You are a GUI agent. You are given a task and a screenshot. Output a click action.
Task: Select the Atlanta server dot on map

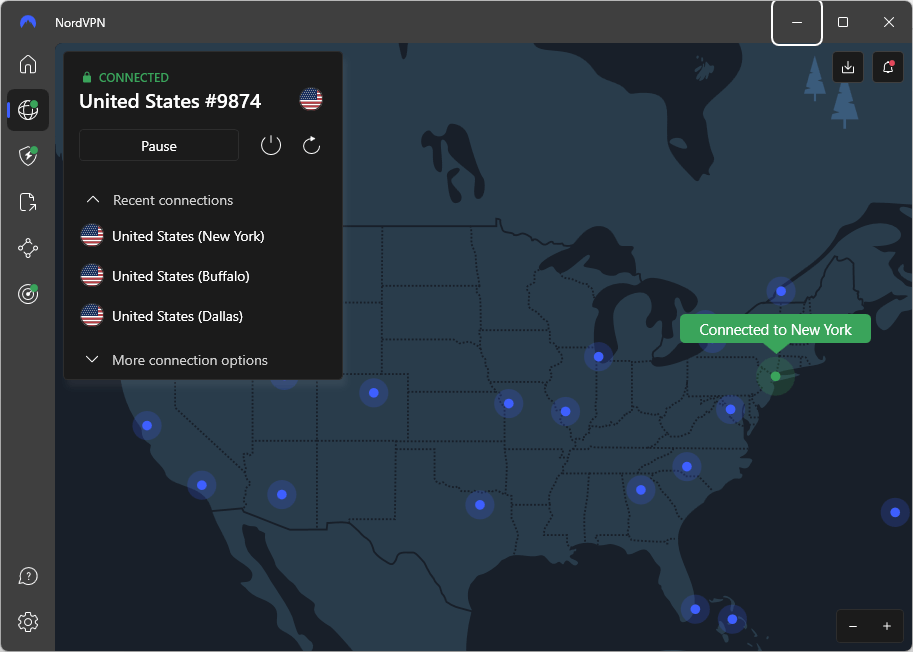[x=640, y=490]
